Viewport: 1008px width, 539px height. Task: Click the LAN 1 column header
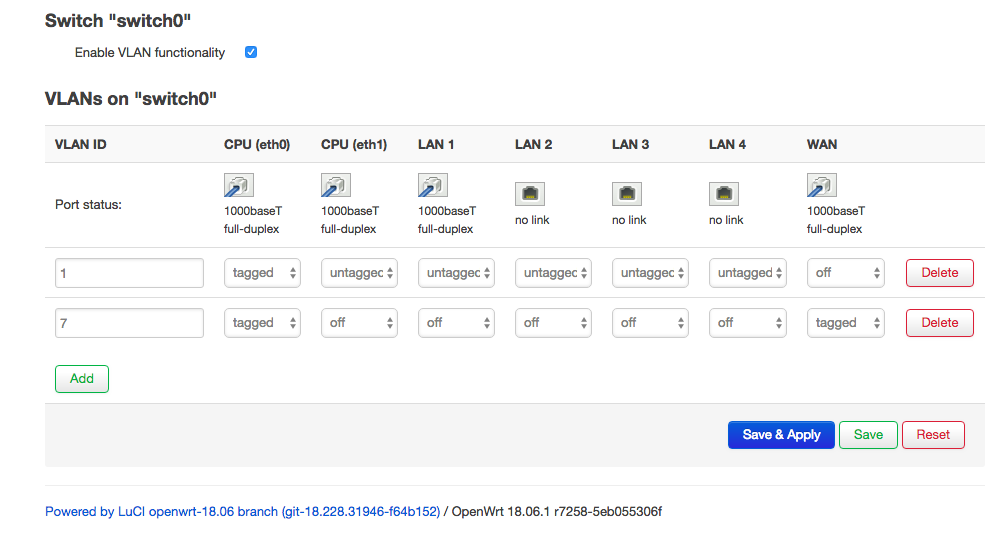pos(436,144)
